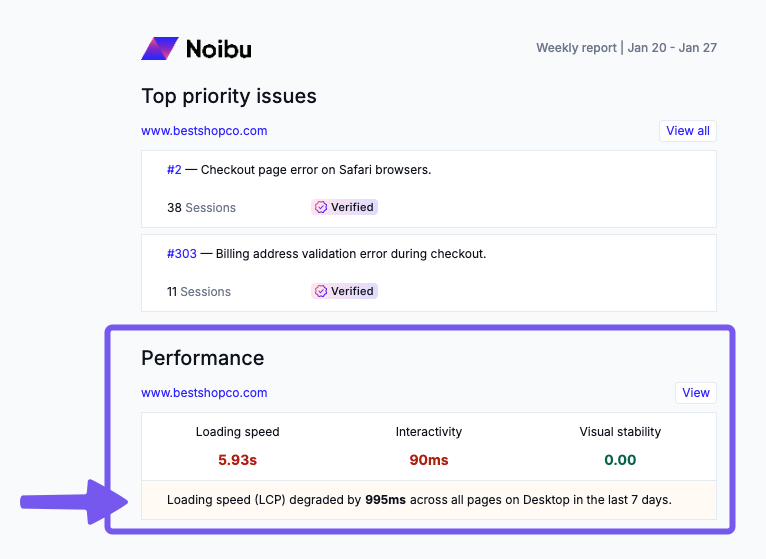Click the 11 Sessions count
Image resolution: width=766 pixels, height=559 pixels.
[198, 292]
